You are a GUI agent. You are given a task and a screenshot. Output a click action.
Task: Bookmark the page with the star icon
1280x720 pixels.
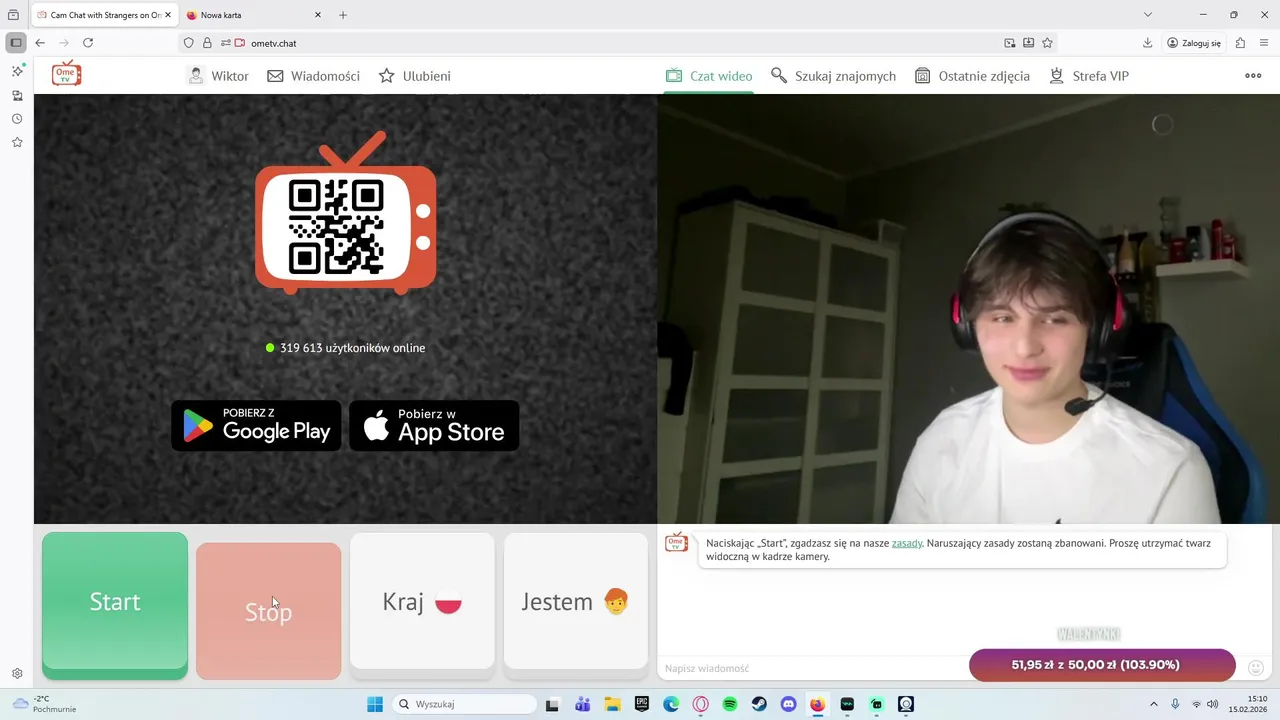click(x=1047, y=43)
